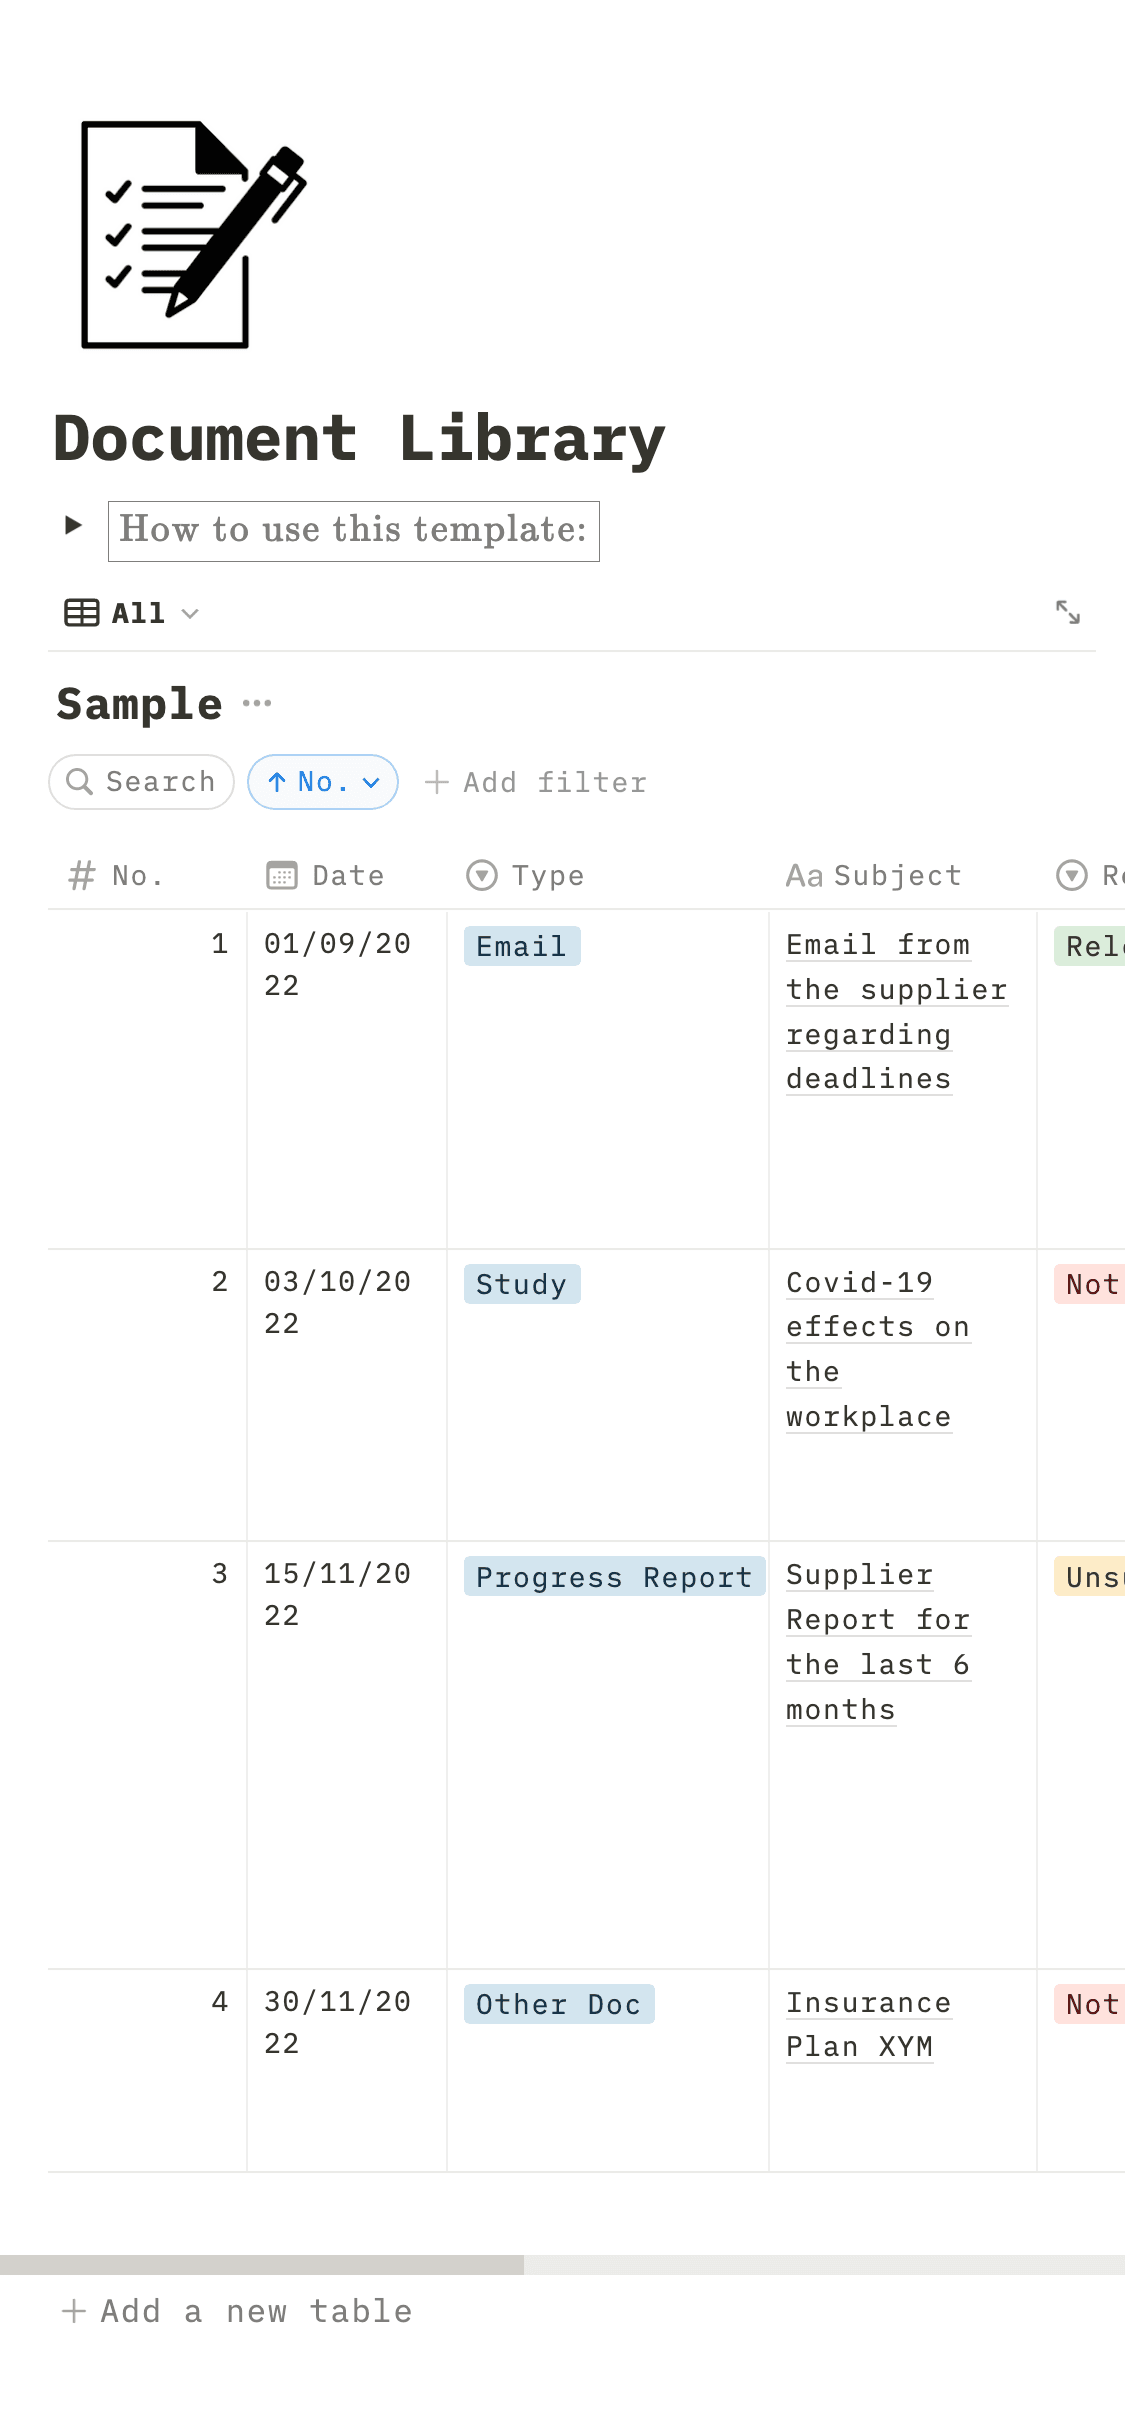Open the All view dropdown chevron
Viewport: 1125px width, 2436px height.
coord(190,613)
